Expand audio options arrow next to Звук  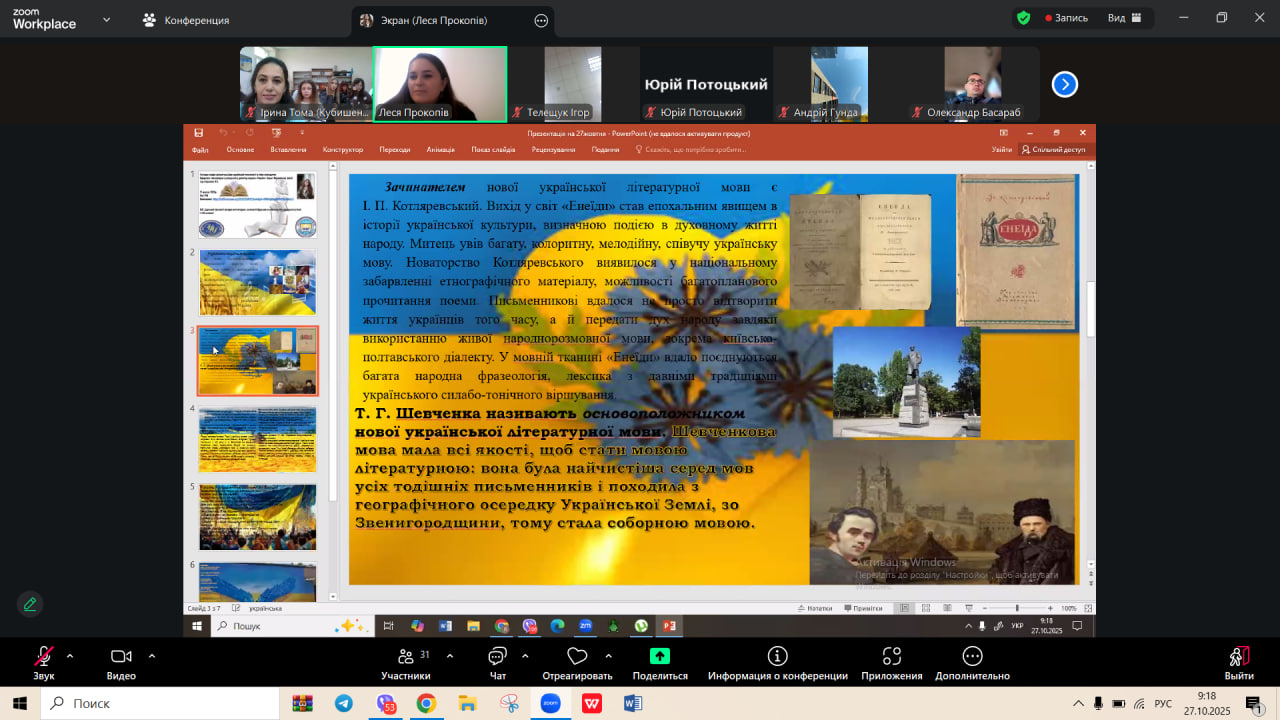pos(70,656)
